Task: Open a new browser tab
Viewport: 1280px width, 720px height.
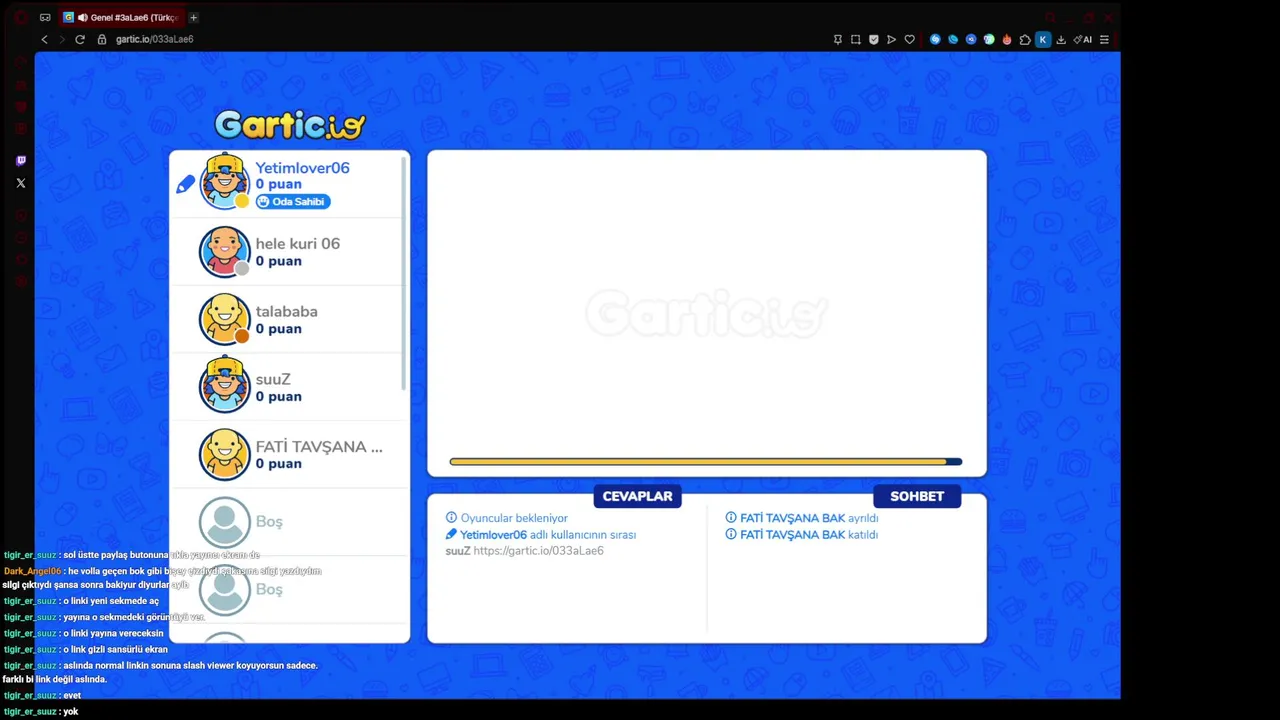Action: click(193, 17)
